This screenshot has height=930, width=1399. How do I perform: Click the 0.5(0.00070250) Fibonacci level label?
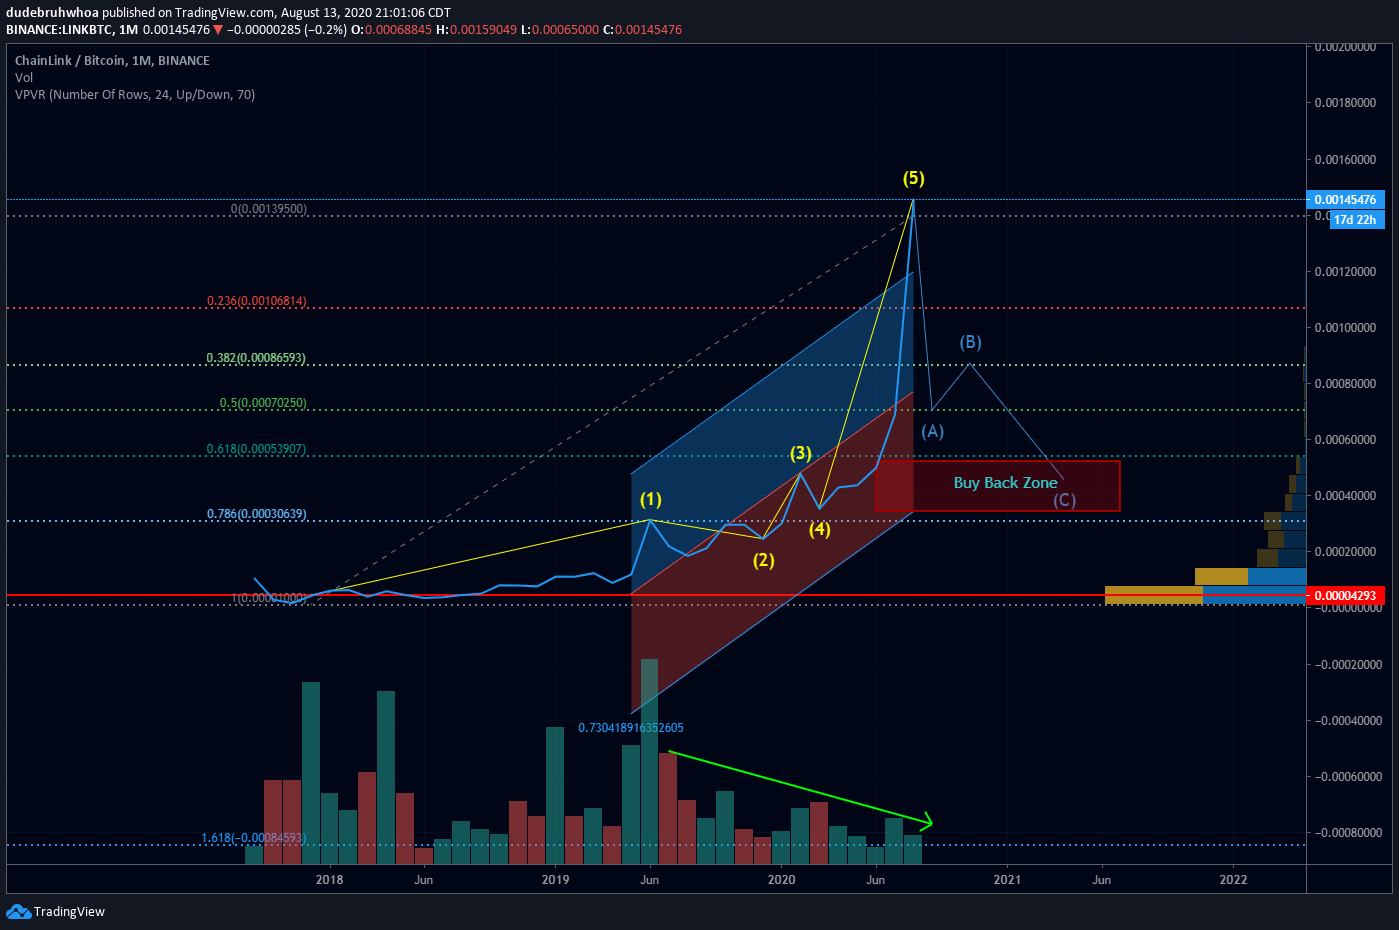tap(263, 403)
